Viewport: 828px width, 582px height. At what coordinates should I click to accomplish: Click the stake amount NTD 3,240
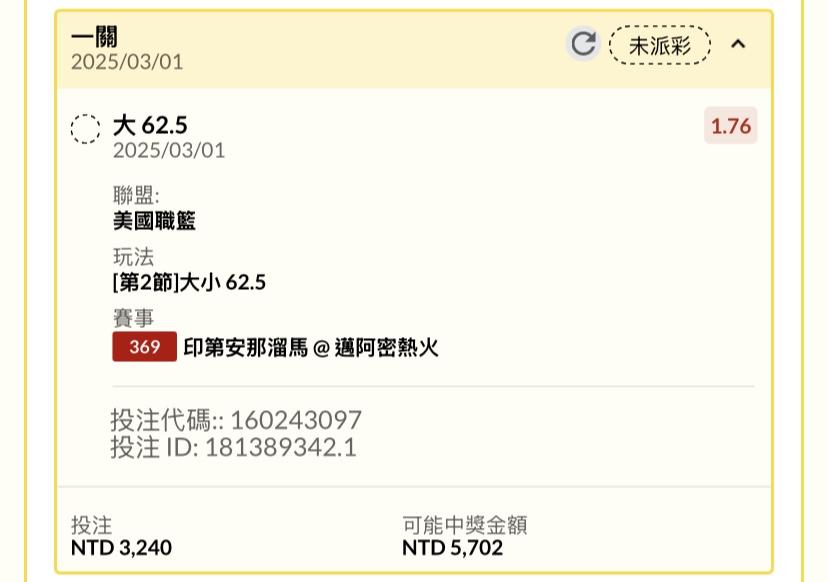121,548
